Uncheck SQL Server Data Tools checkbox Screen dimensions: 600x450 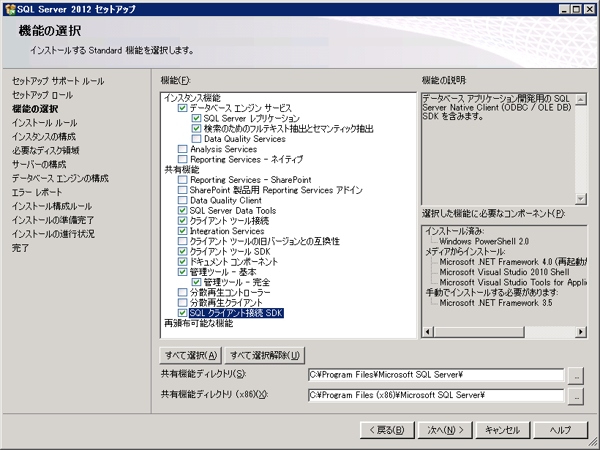tap(183, 210)
